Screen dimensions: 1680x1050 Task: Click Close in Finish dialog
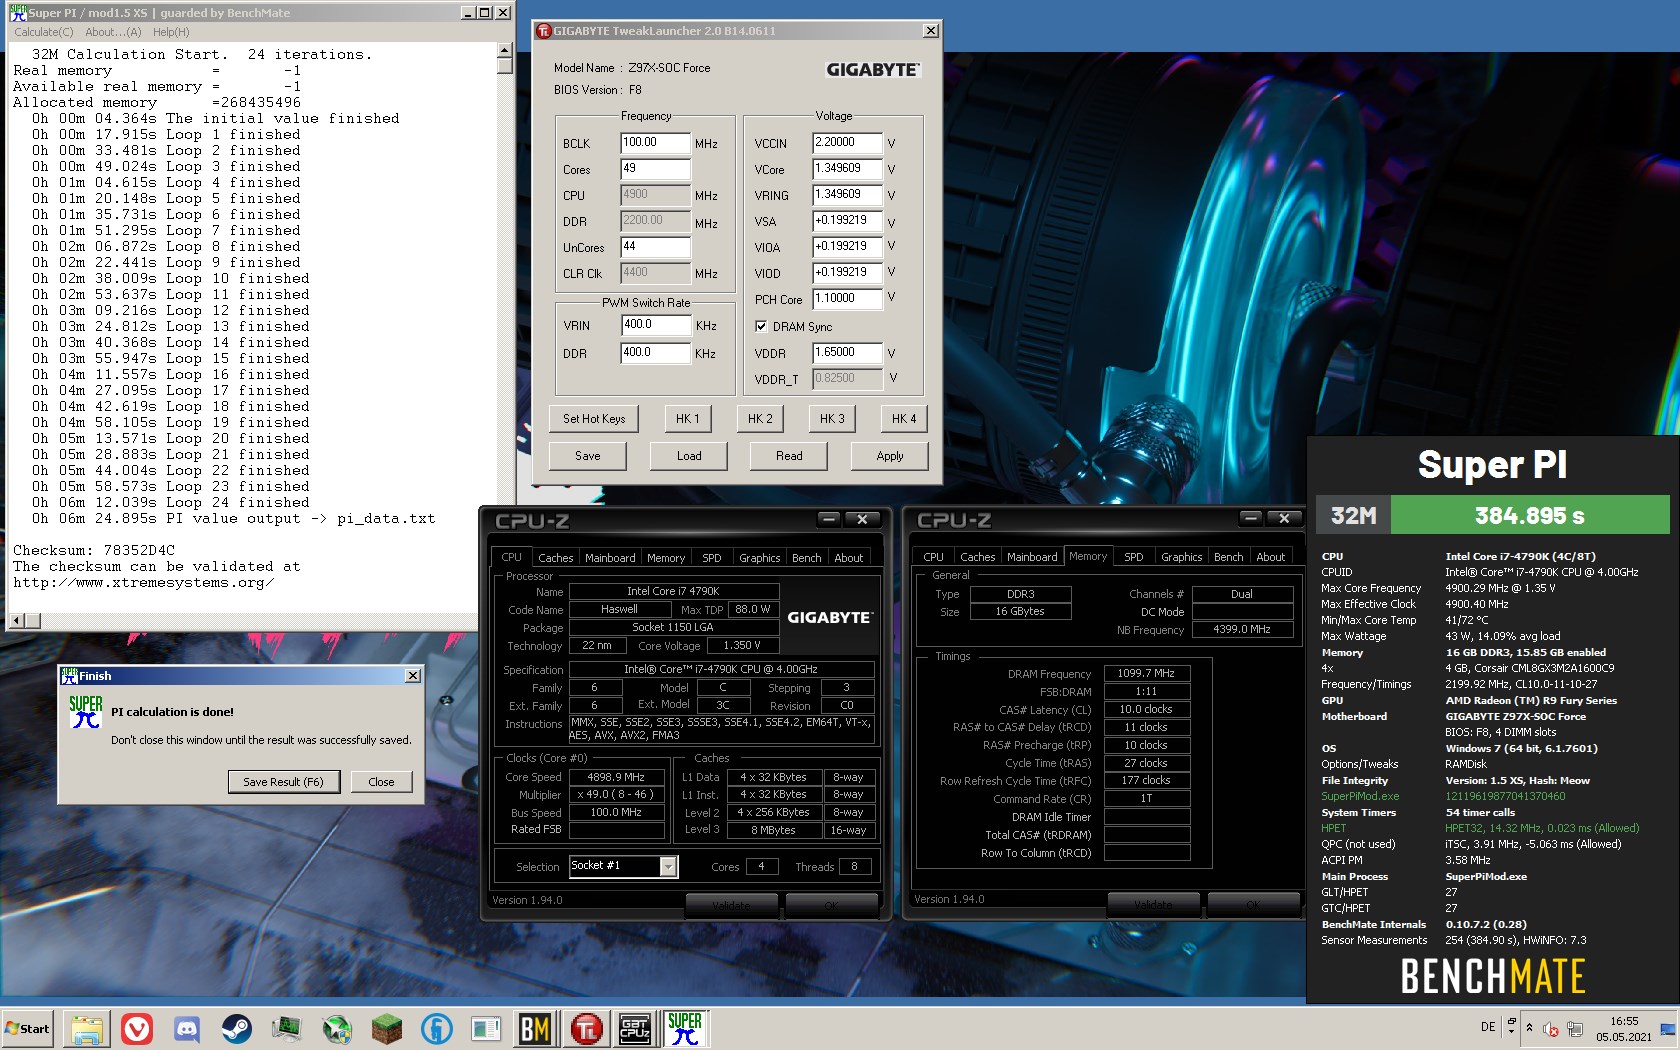(x=381, y=782)
